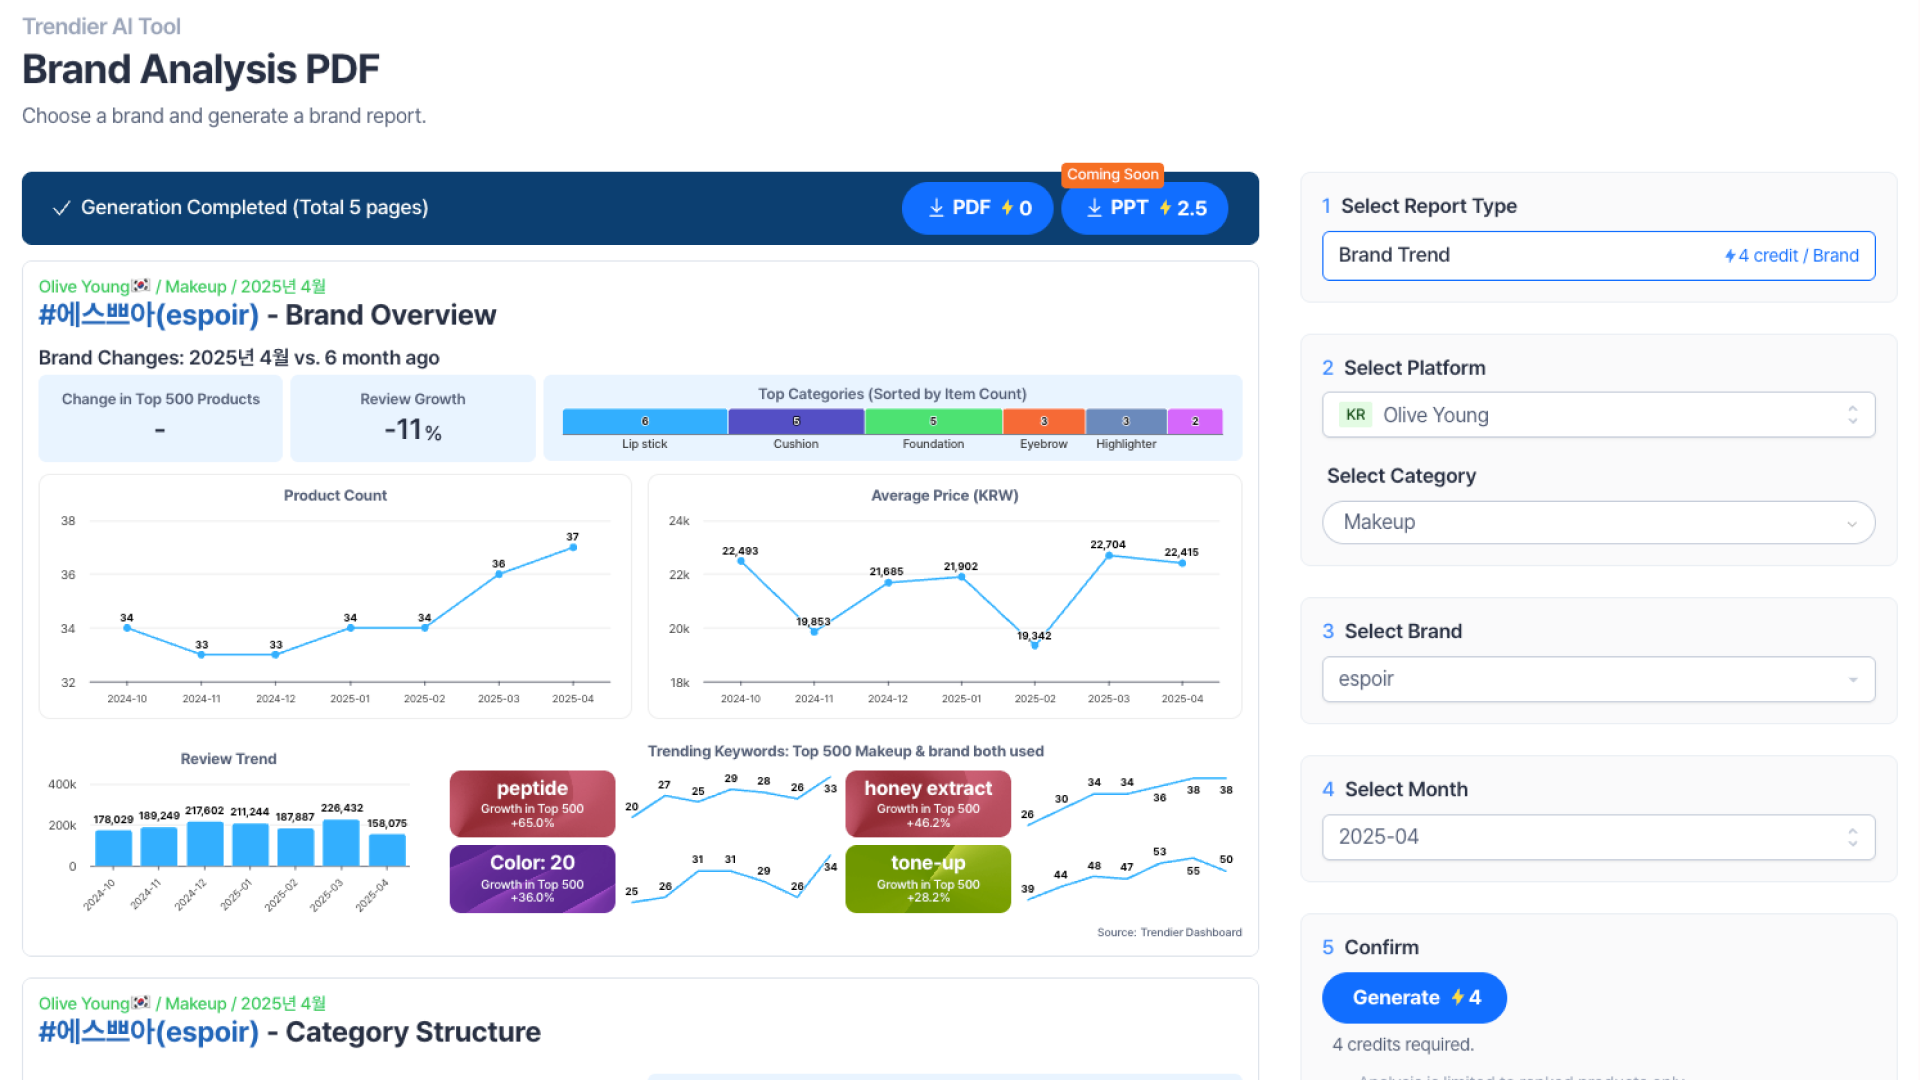Click the 'Select Brand' step label
This screenshot has width=1920, height=1080.
pos(1403,631)
